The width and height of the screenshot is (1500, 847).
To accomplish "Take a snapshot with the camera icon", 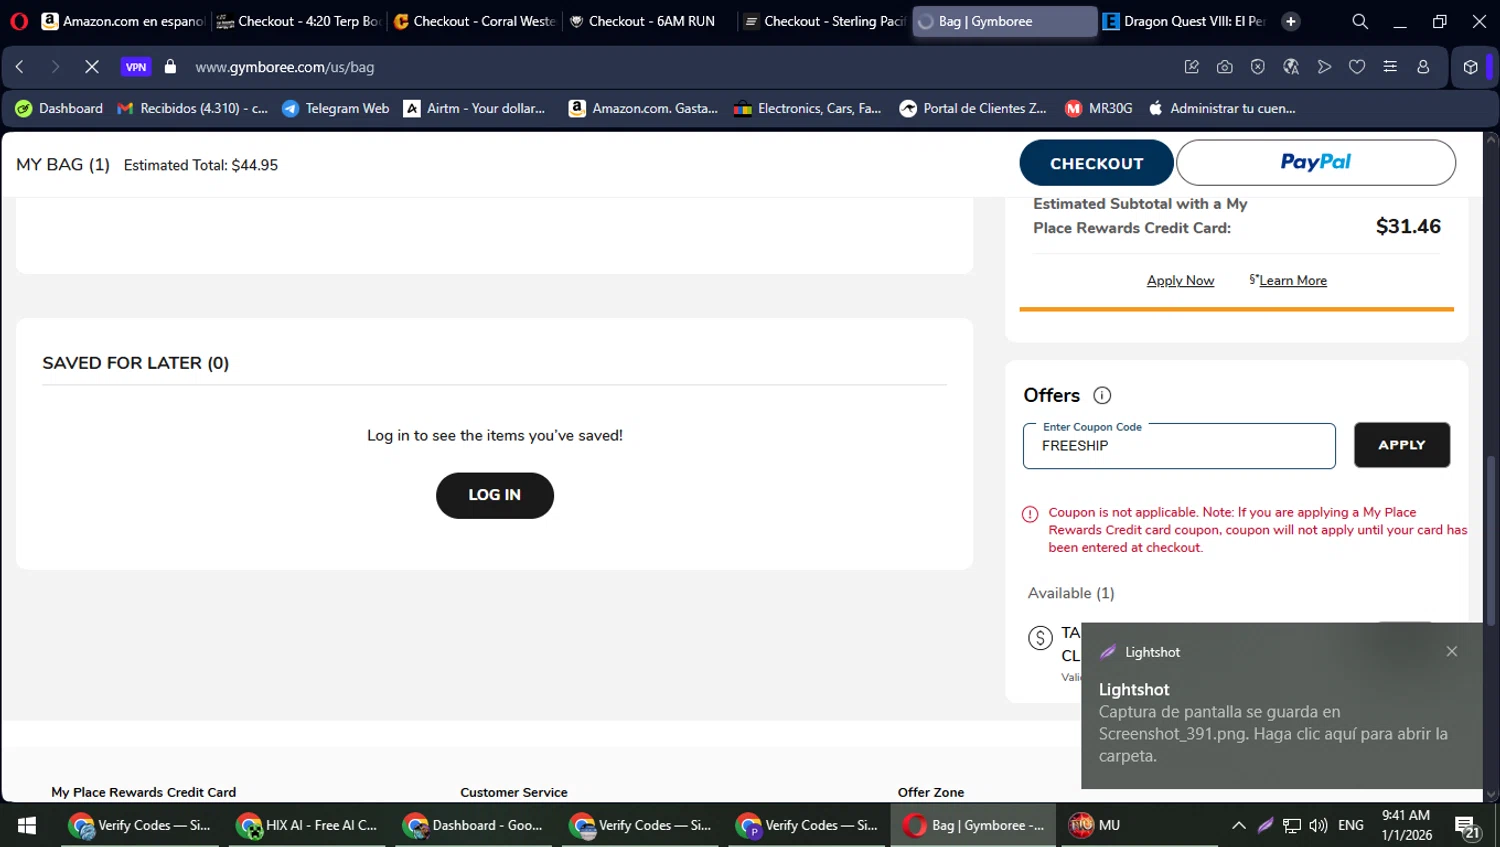I will [1224, 67].
